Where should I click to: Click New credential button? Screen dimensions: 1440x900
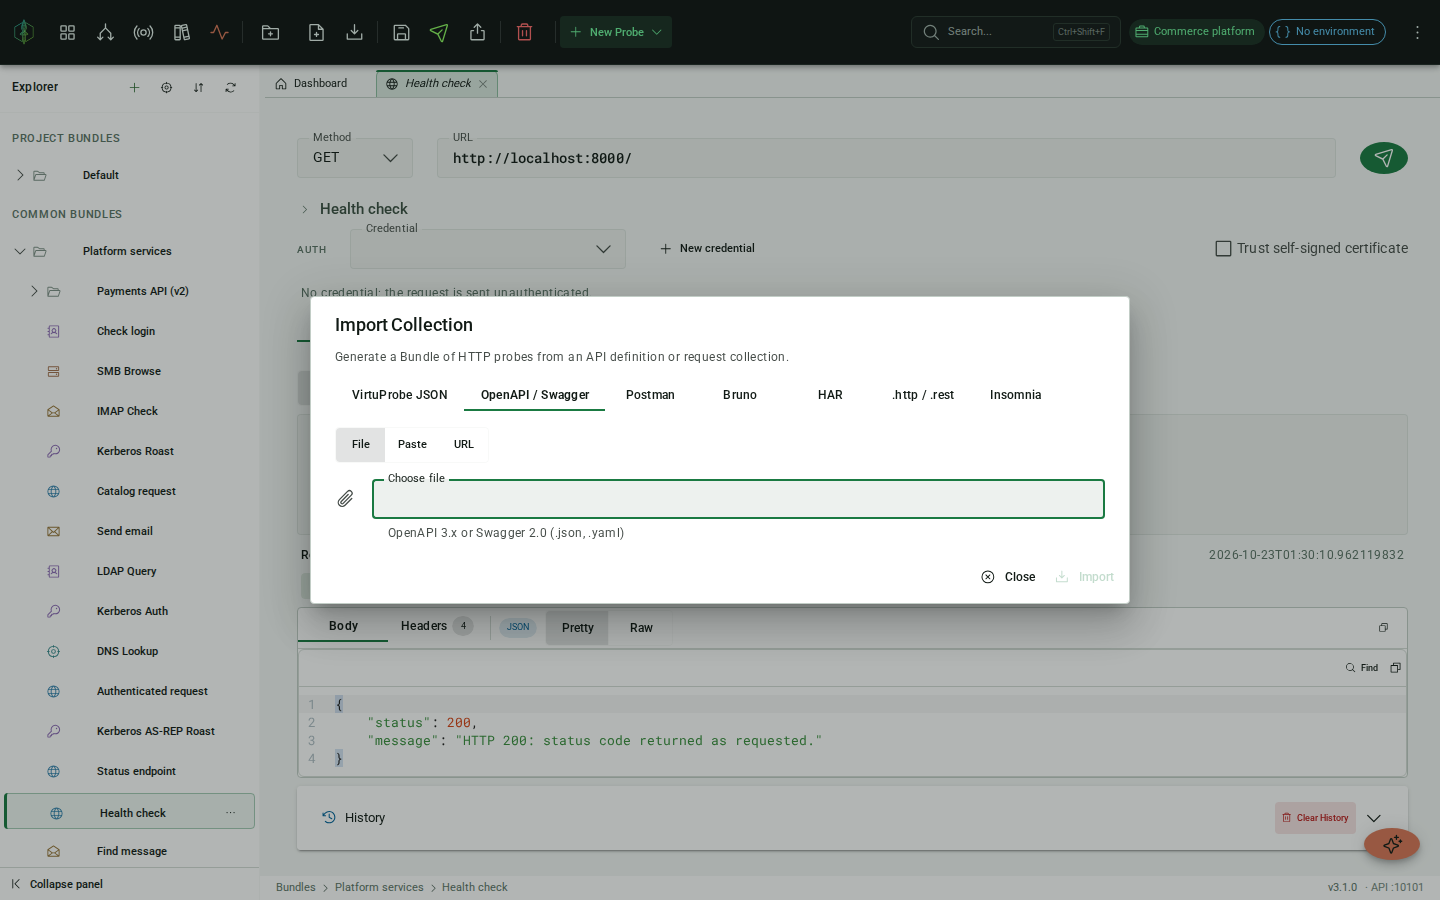[x=707, y=248]
